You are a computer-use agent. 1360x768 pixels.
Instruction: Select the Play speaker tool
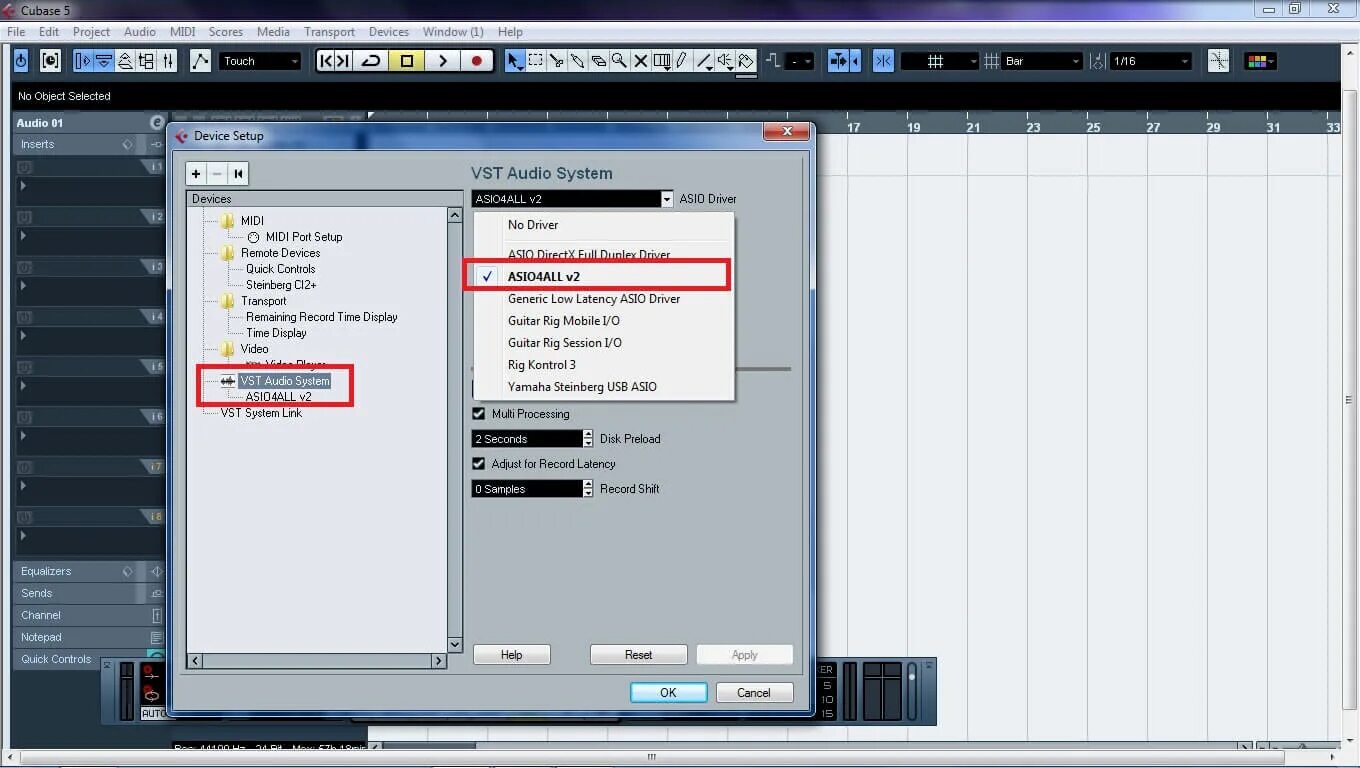pos(726,61)
